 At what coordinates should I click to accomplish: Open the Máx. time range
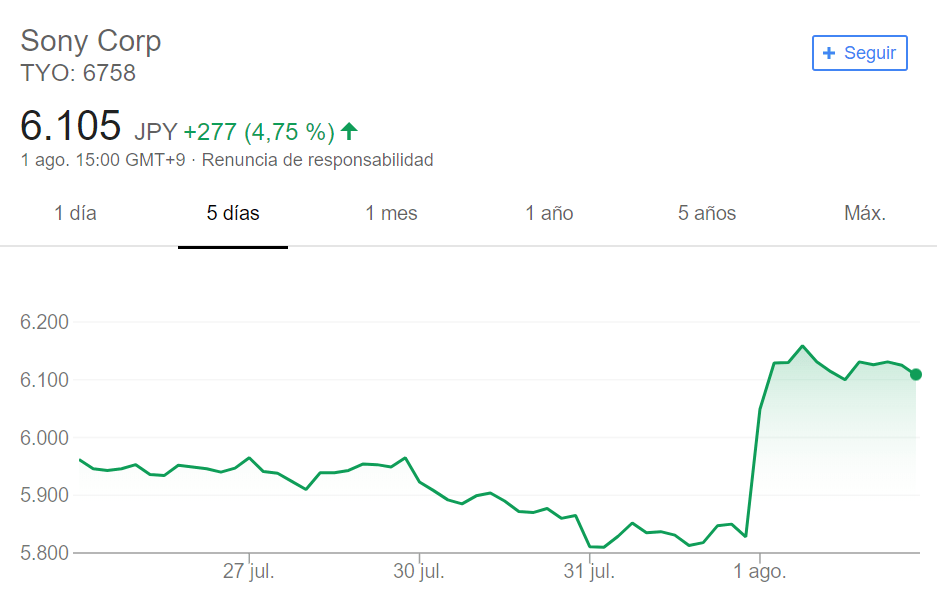(865, 213)
